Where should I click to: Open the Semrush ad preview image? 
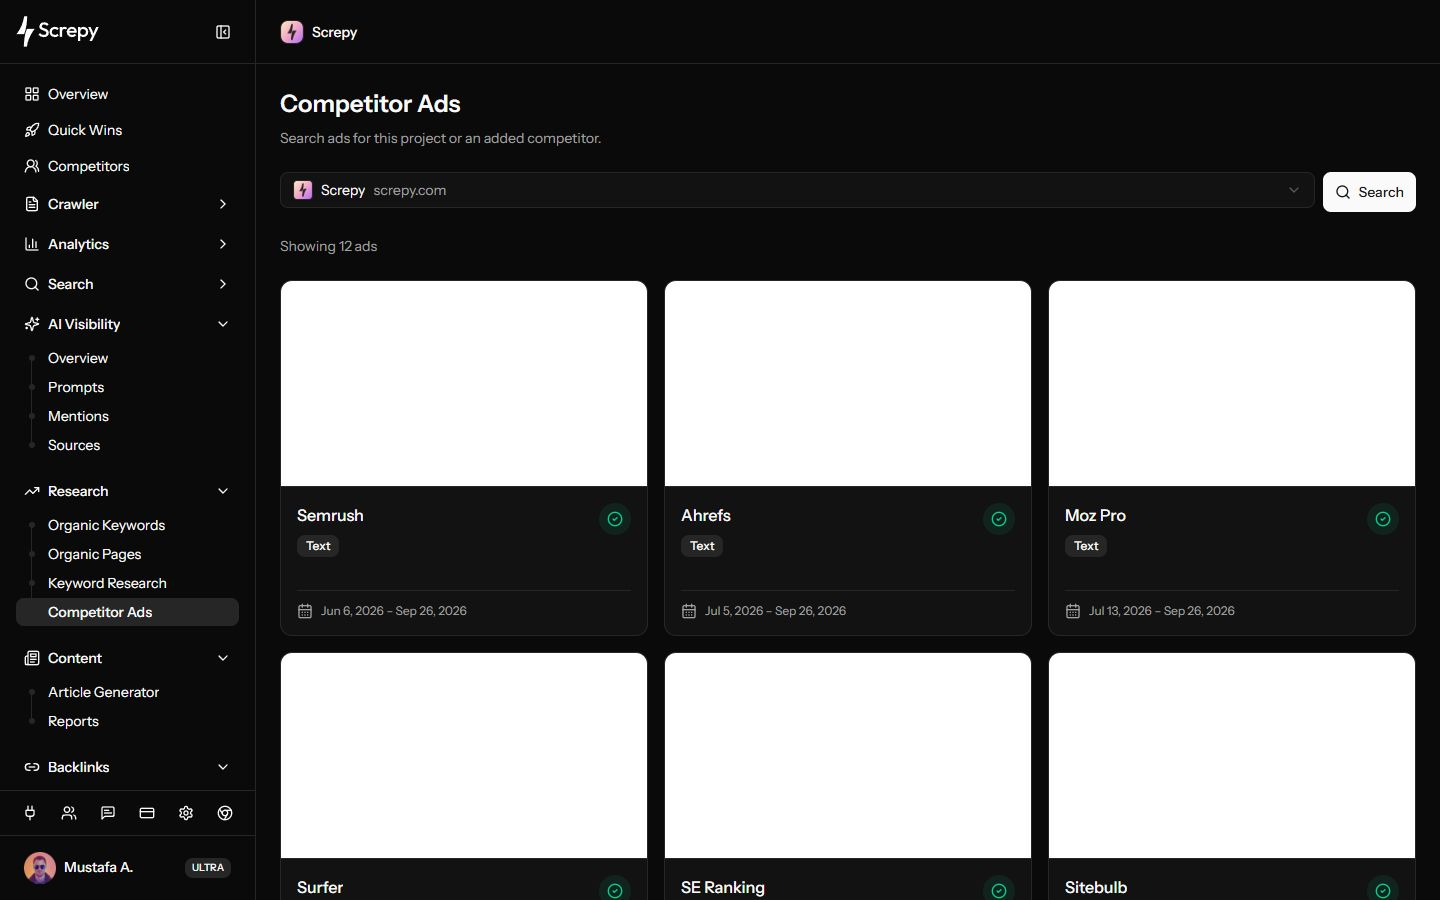[x=464, y=384]
